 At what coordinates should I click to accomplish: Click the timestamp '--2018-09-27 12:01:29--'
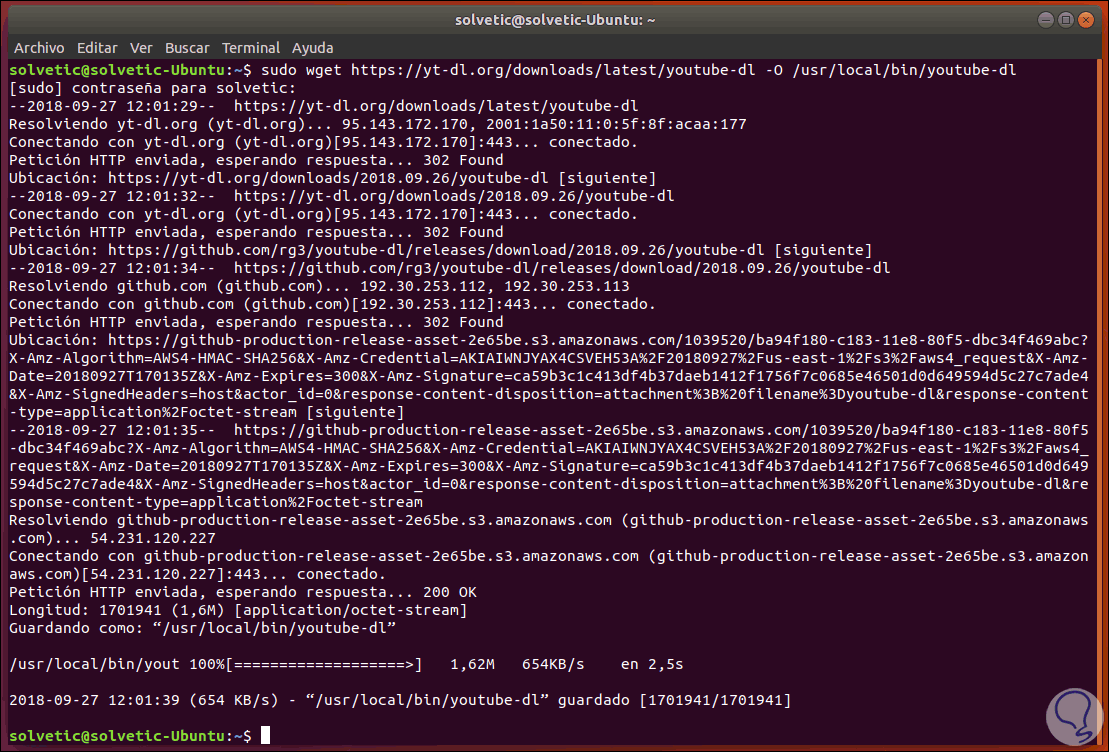coord(112,106)
